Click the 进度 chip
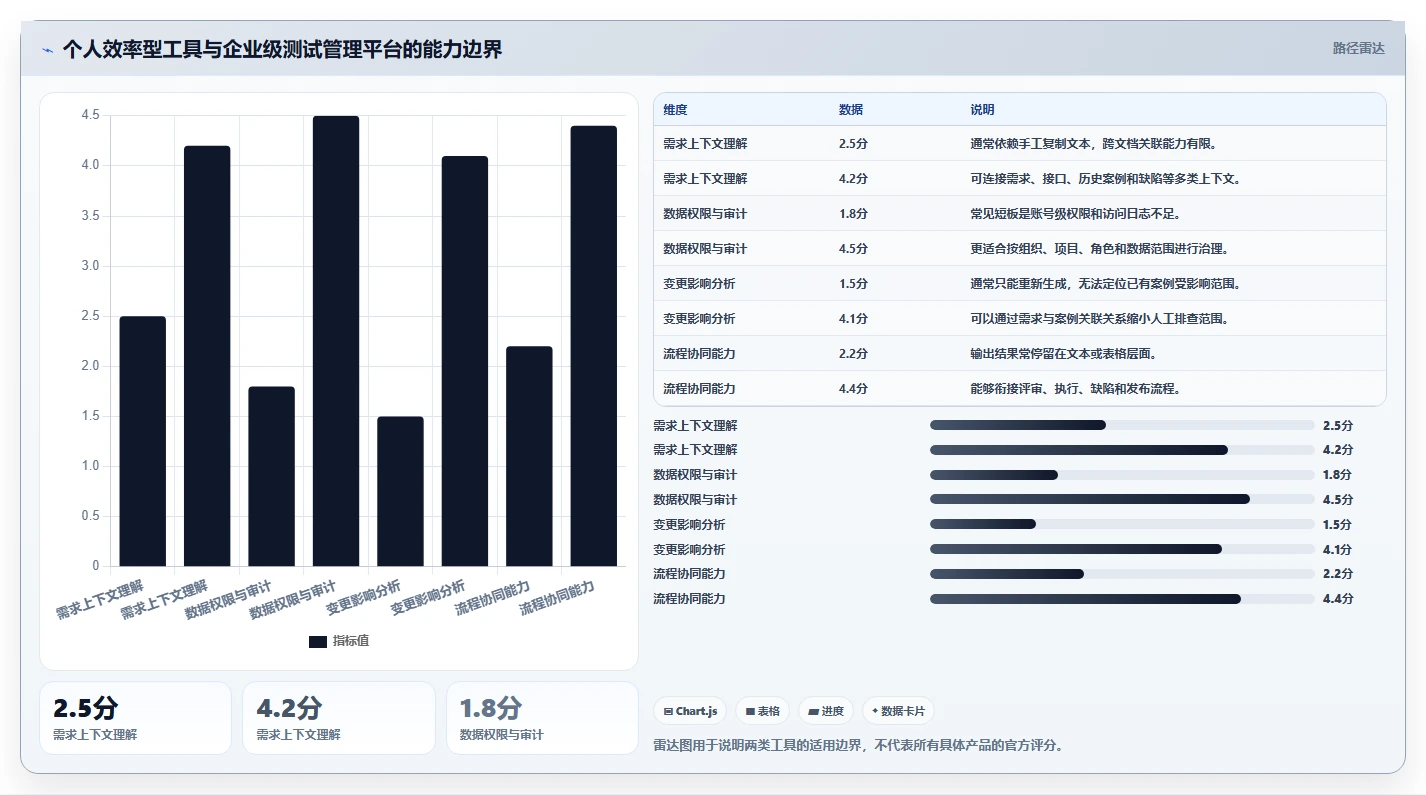The image size is (1426, 795). 826,711
